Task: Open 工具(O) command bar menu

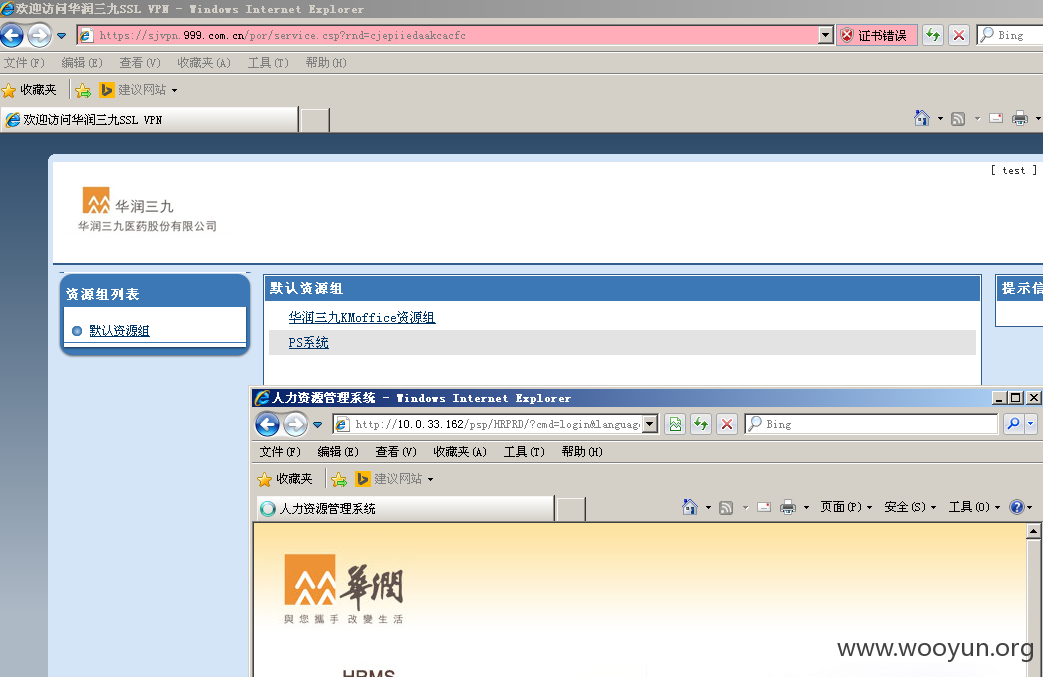Action: pyautogui.click(x=974, y=507)
